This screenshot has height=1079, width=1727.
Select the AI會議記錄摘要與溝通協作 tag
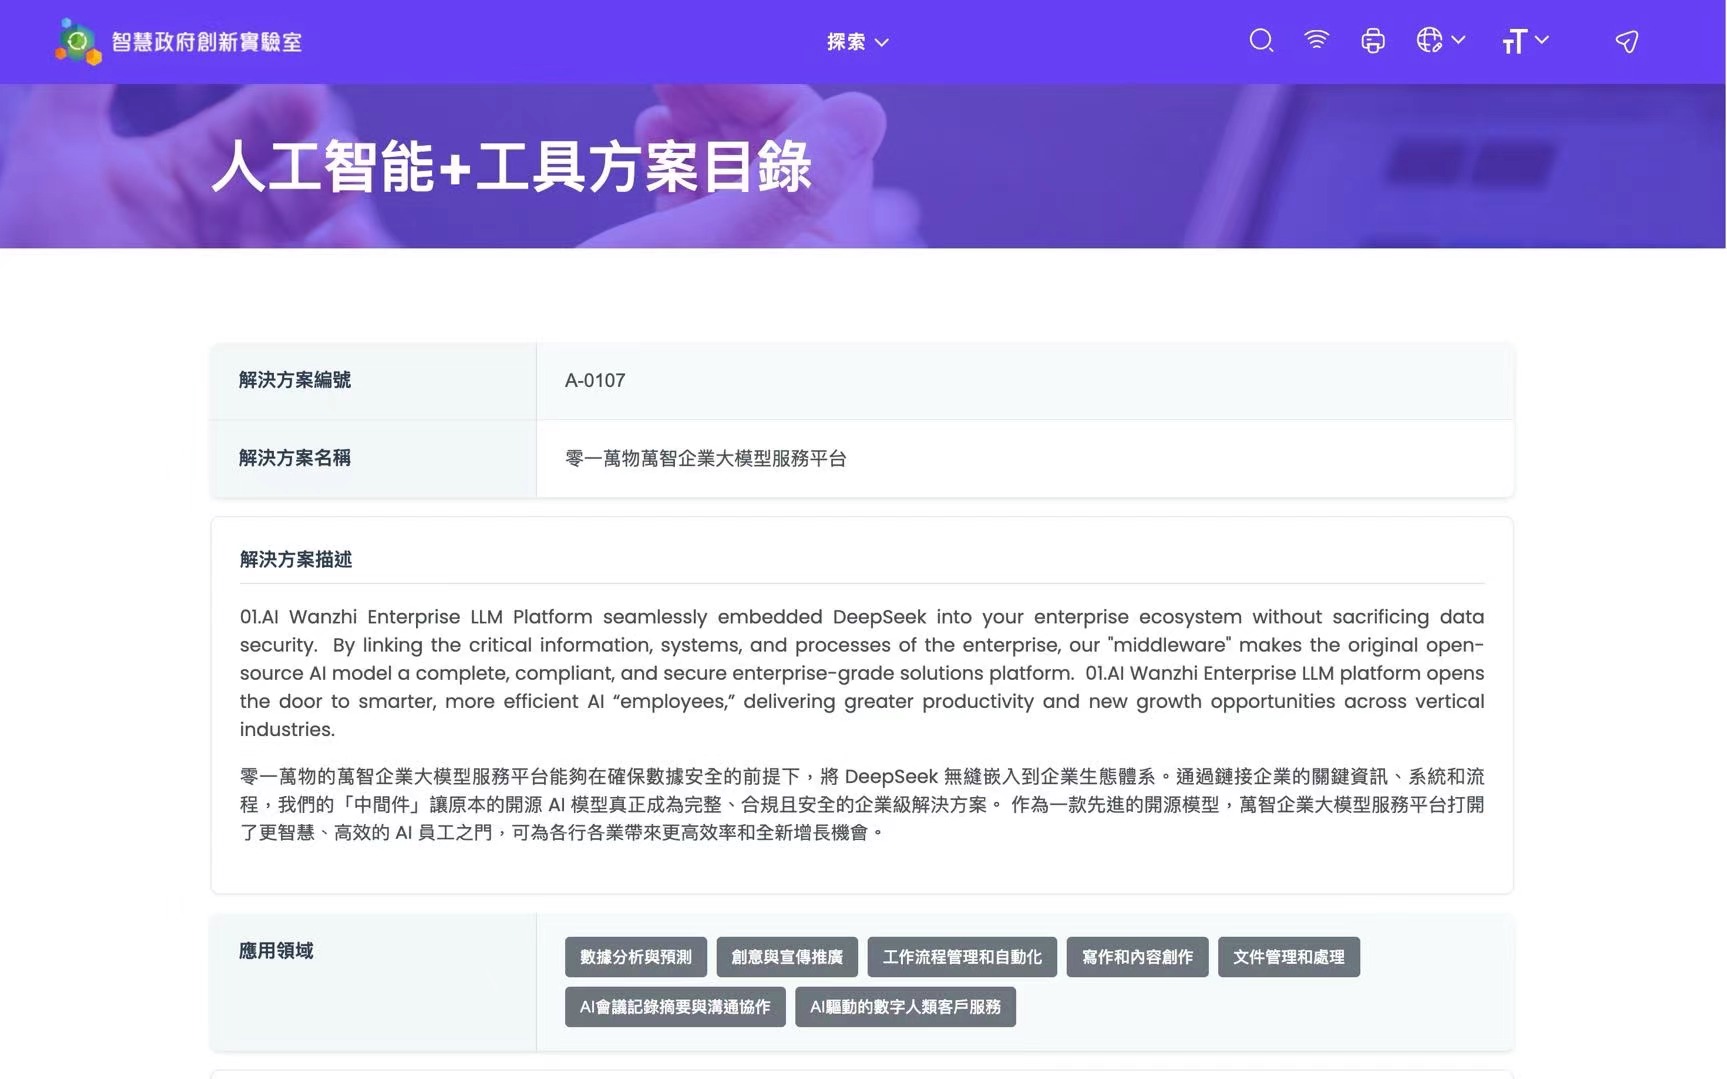675,1007
